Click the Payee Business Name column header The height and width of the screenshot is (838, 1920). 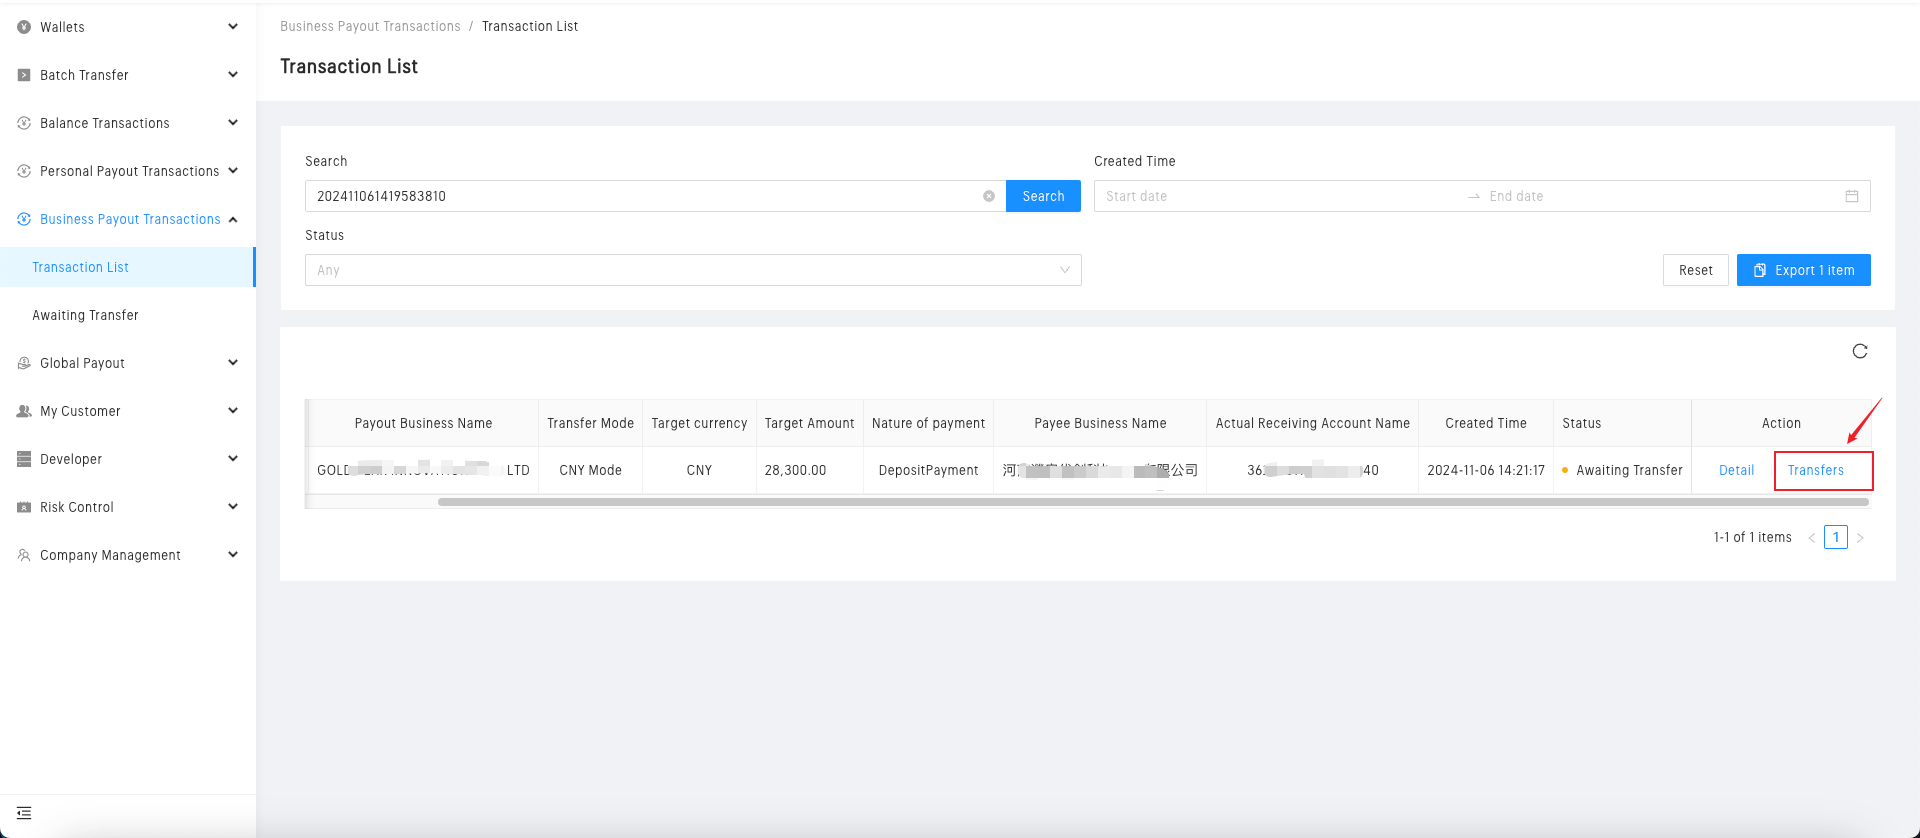(x=1100, y=423)
